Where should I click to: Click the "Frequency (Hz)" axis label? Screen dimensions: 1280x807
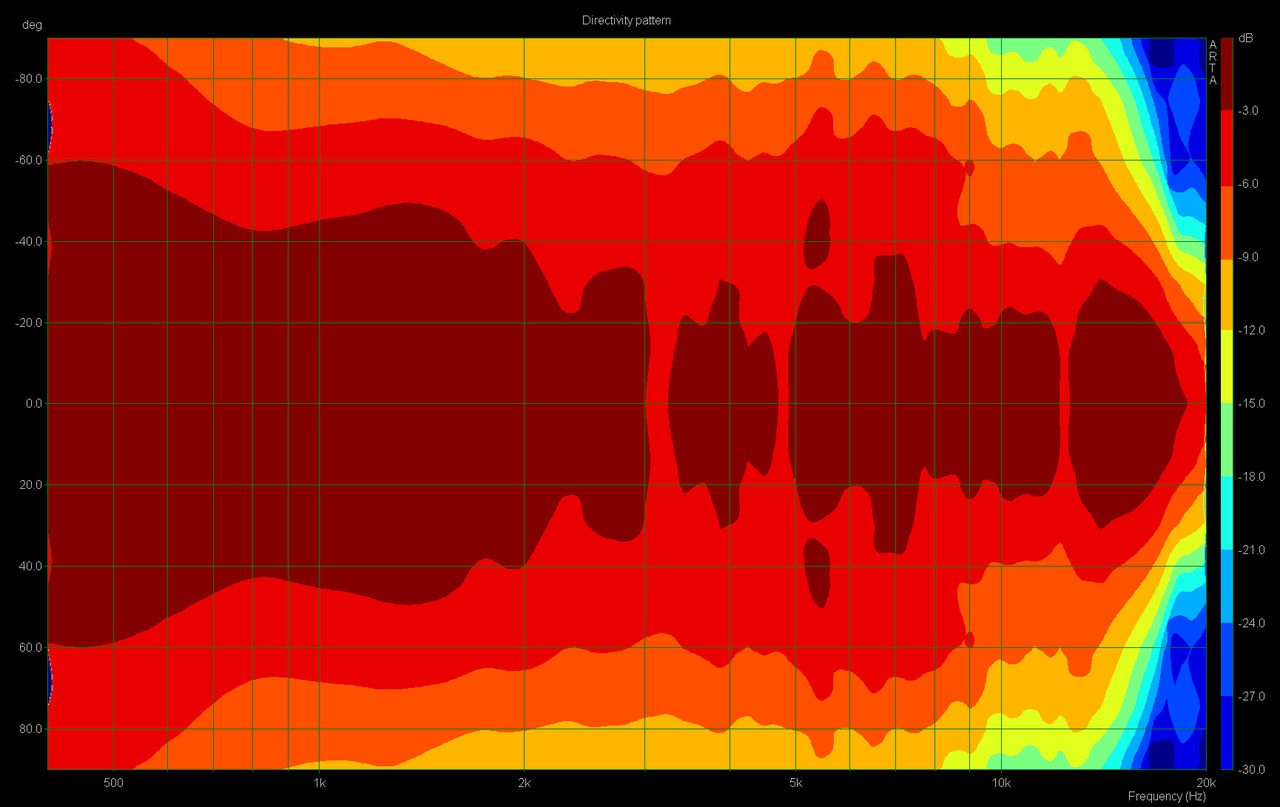tap(1167, 796)
